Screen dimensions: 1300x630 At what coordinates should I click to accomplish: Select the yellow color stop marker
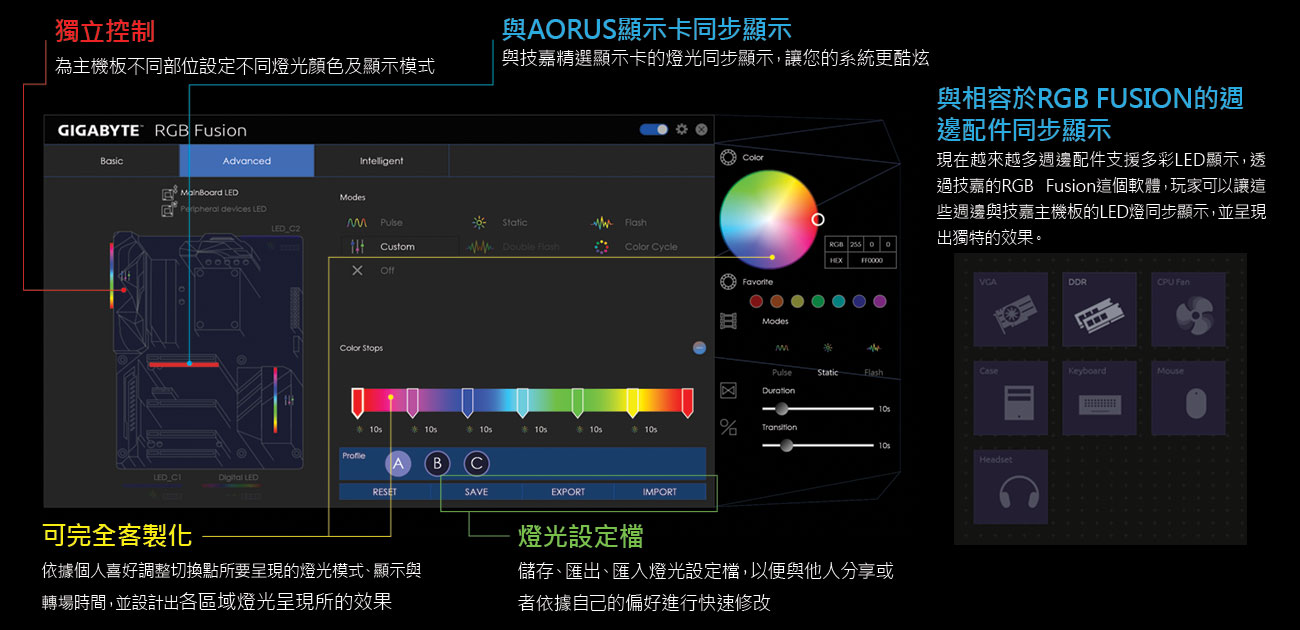pos(632,403)
